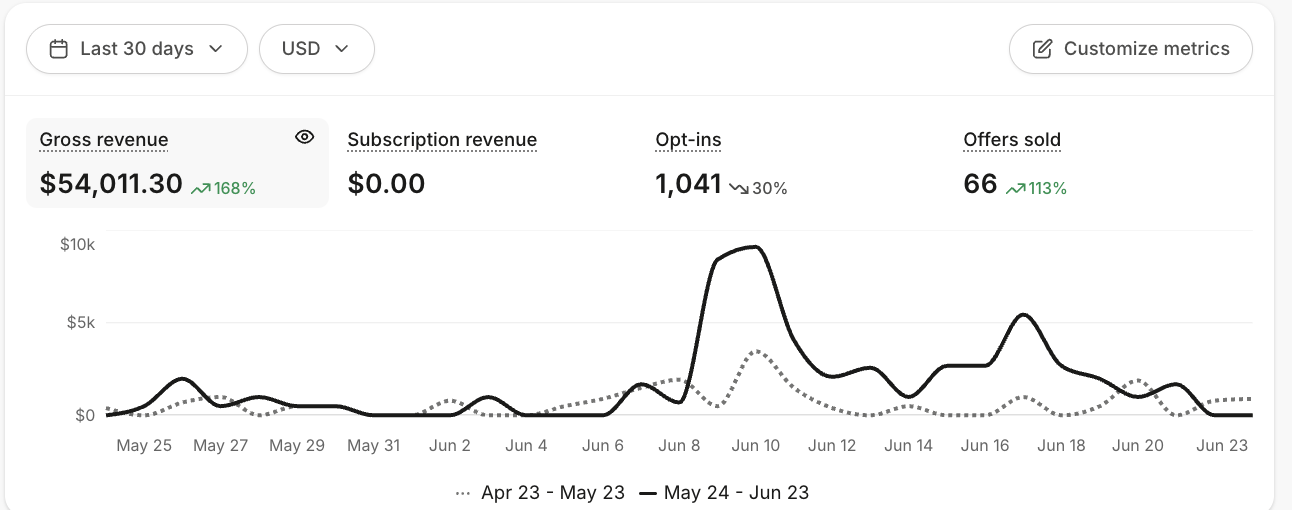1292x510 pixels.
Task: Click the Jun 18 x-axis date label
Action: click(1061, 446)
